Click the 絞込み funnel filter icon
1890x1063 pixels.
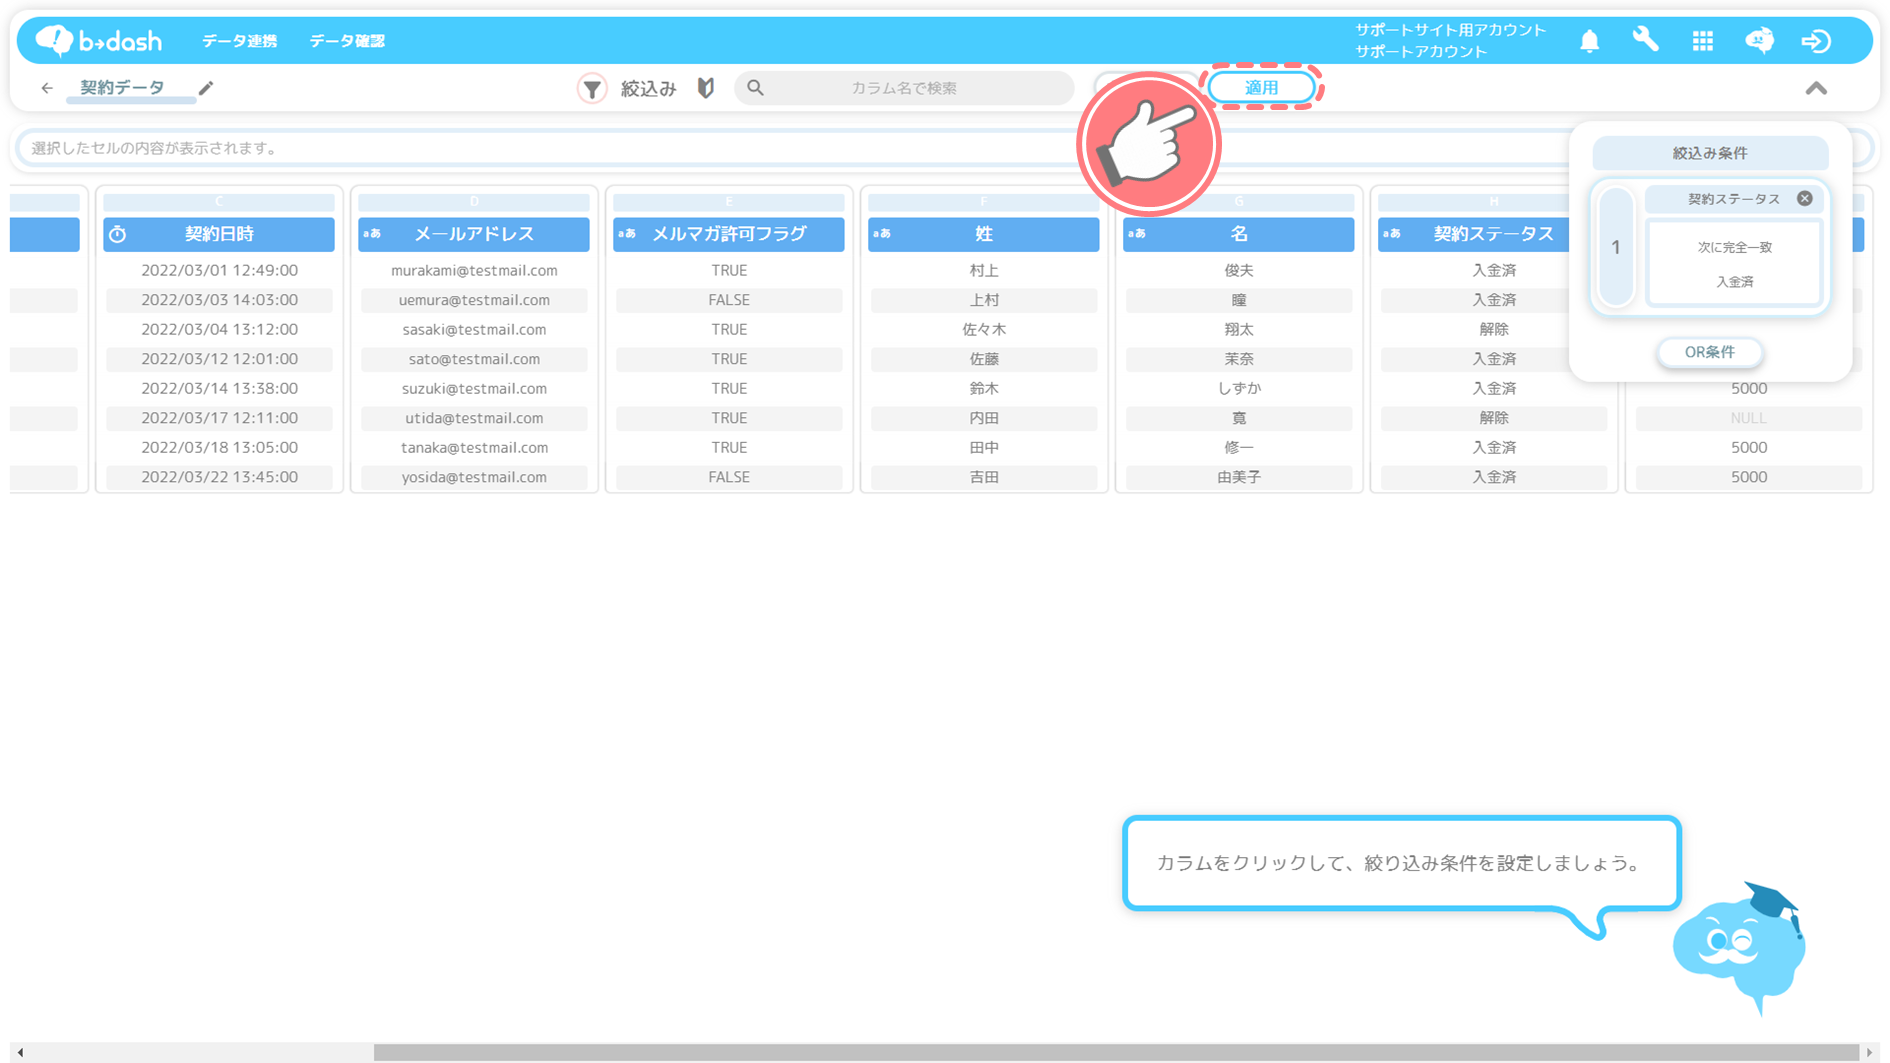tap(592, 88)
